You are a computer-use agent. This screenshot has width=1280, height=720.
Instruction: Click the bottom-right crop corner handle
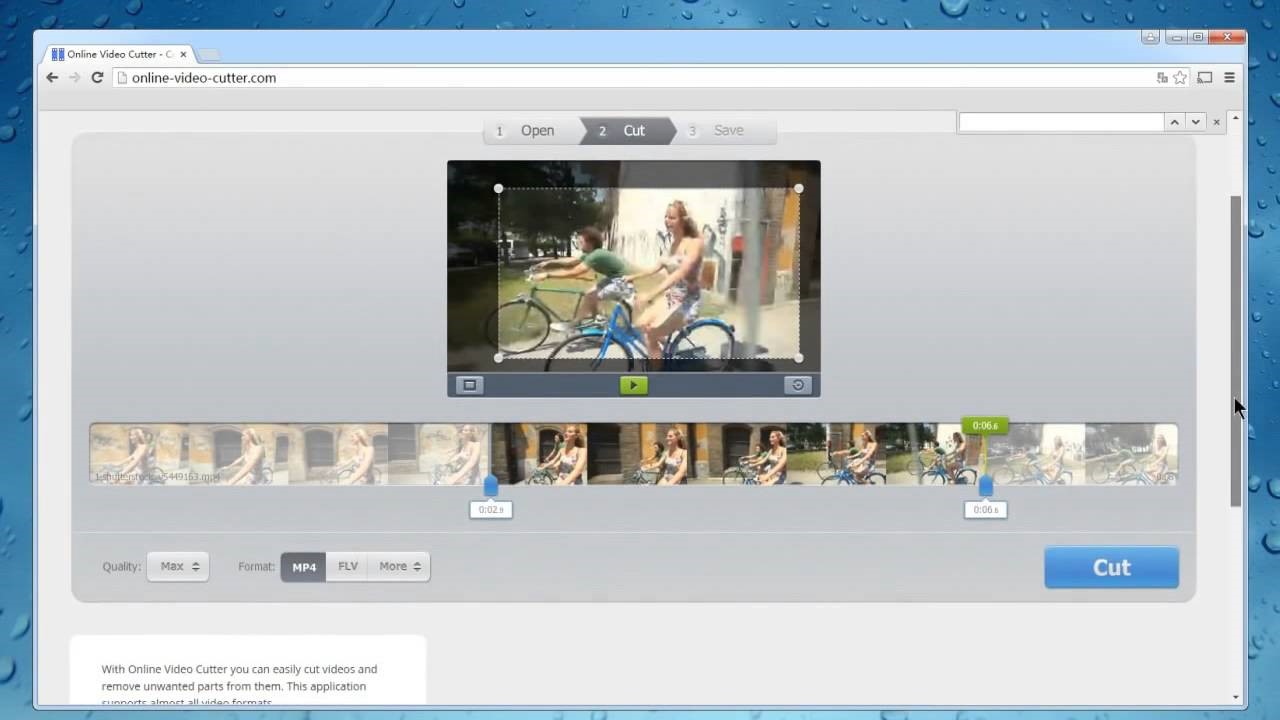pos(798,357)
